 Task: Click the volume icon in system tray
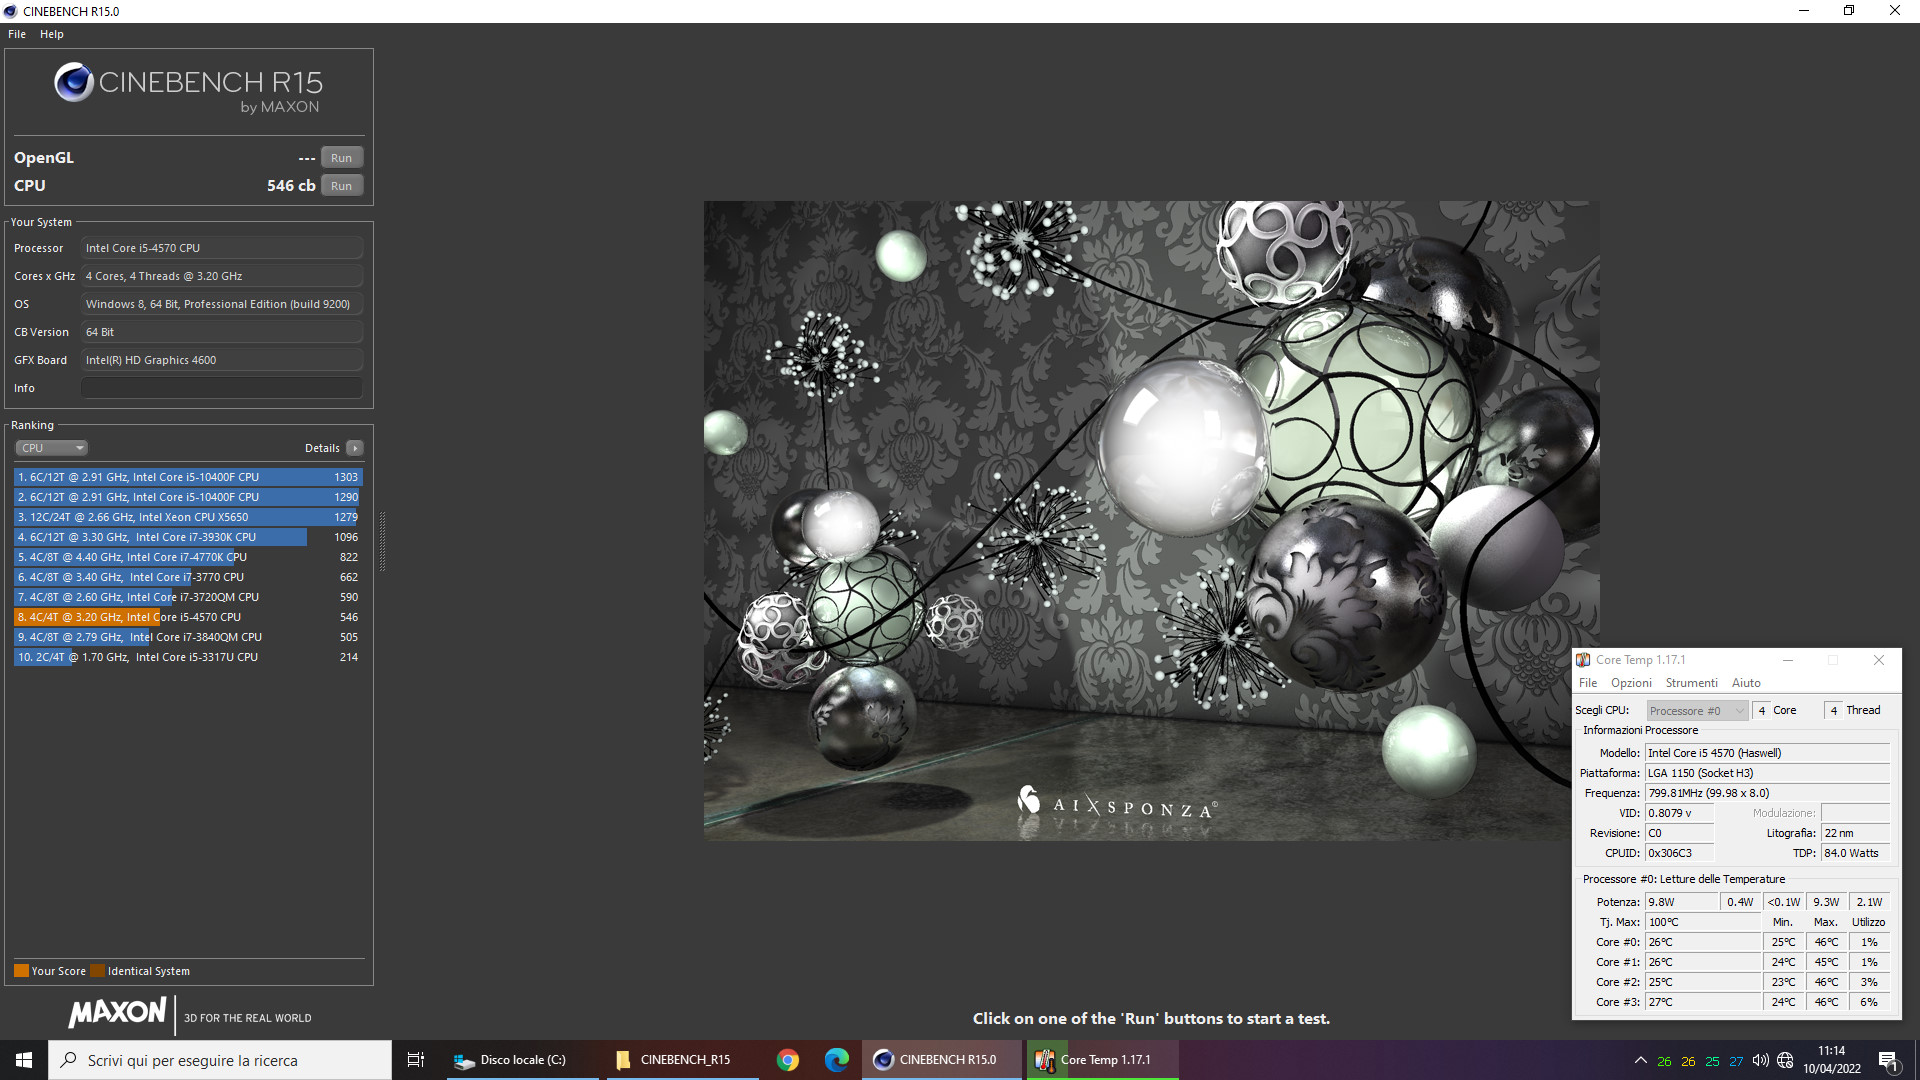point(1760,1060)
